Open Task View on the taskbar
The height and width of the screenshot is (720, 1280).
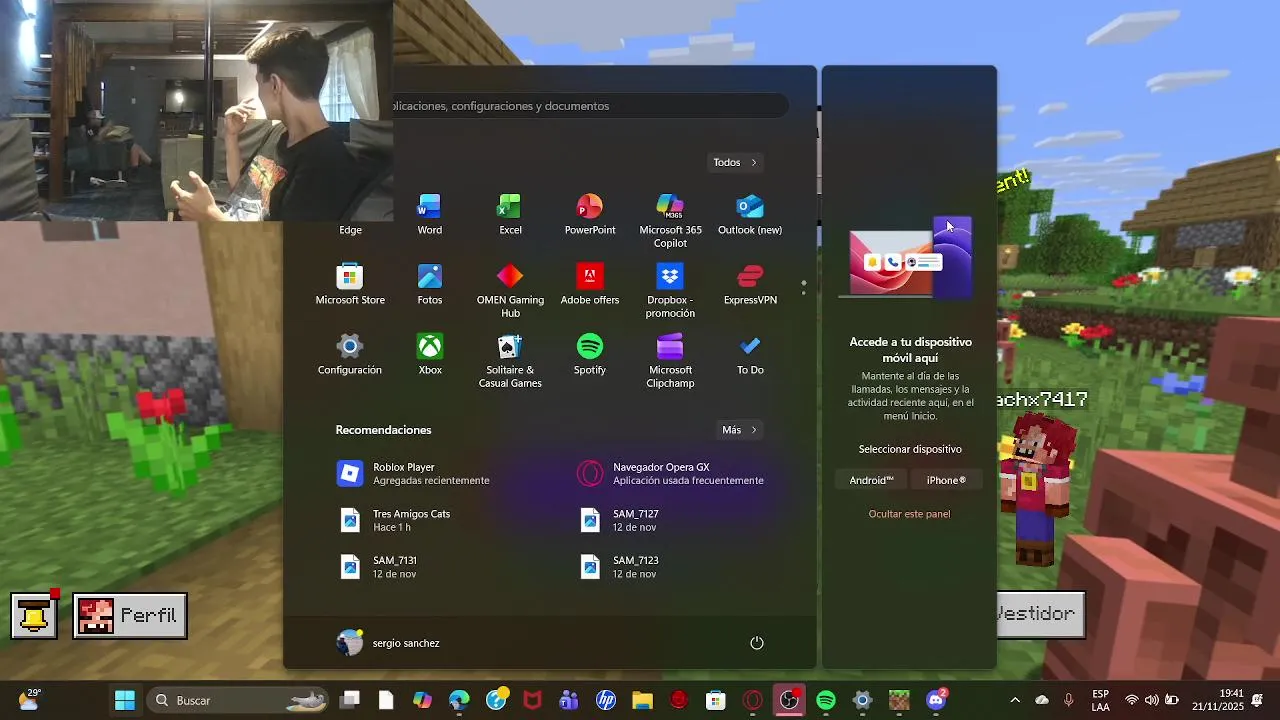(349, 700)
